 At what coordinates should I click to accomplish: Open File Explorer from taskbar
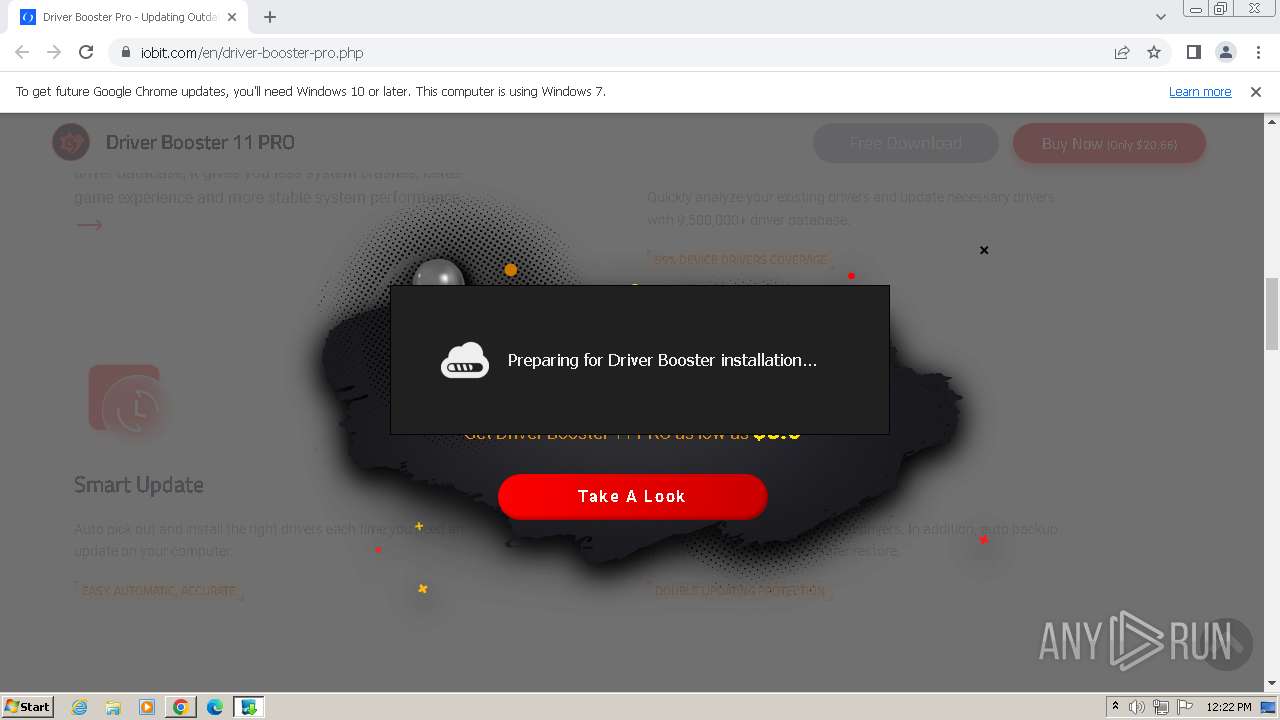tap(113, 707)
